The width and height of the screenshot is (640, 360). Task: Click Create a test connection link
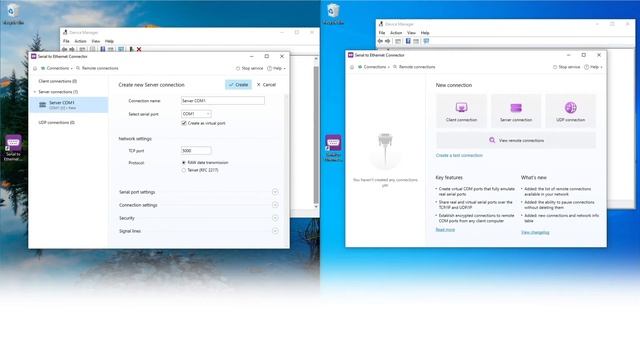(x=459, y=156)
